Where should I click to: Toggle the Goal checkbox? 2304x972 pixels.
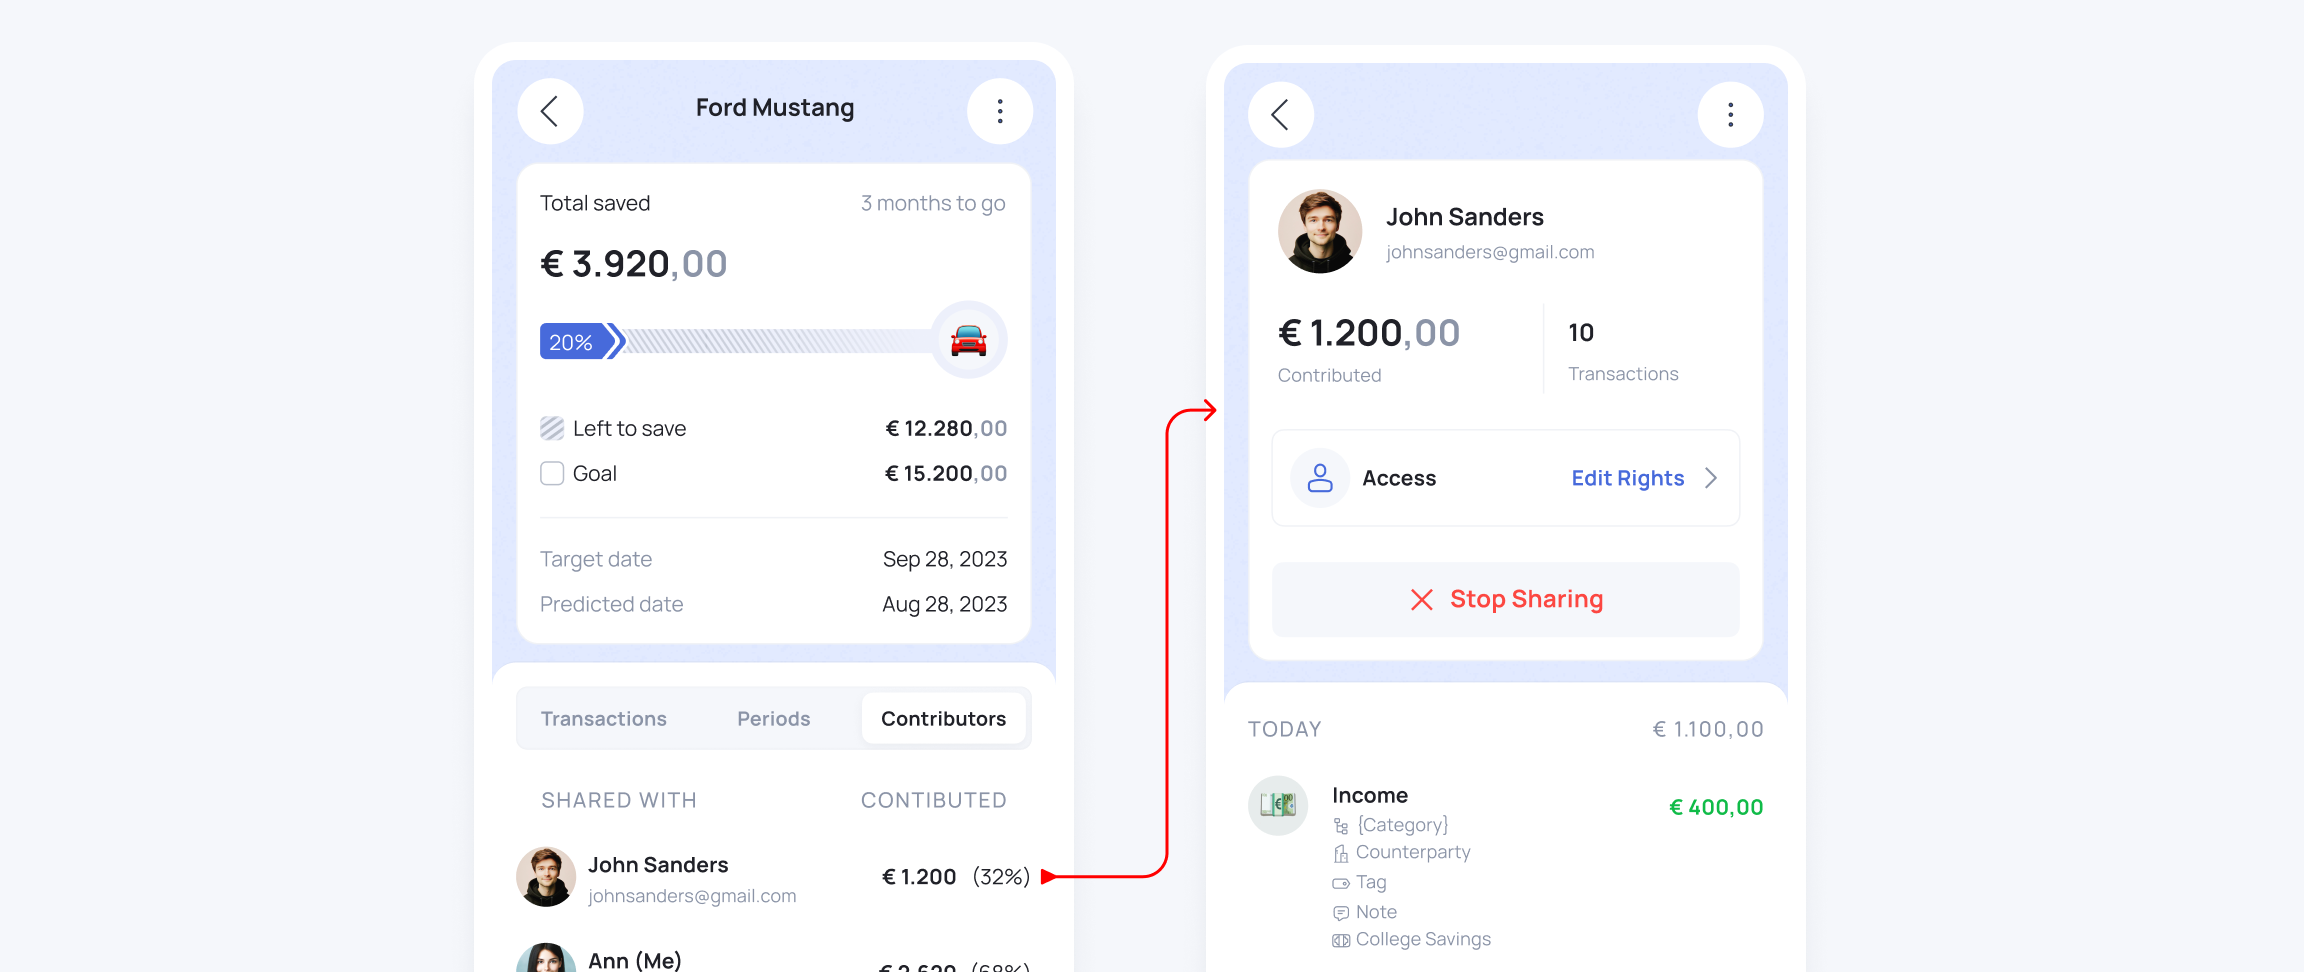[x=552, y=473]
